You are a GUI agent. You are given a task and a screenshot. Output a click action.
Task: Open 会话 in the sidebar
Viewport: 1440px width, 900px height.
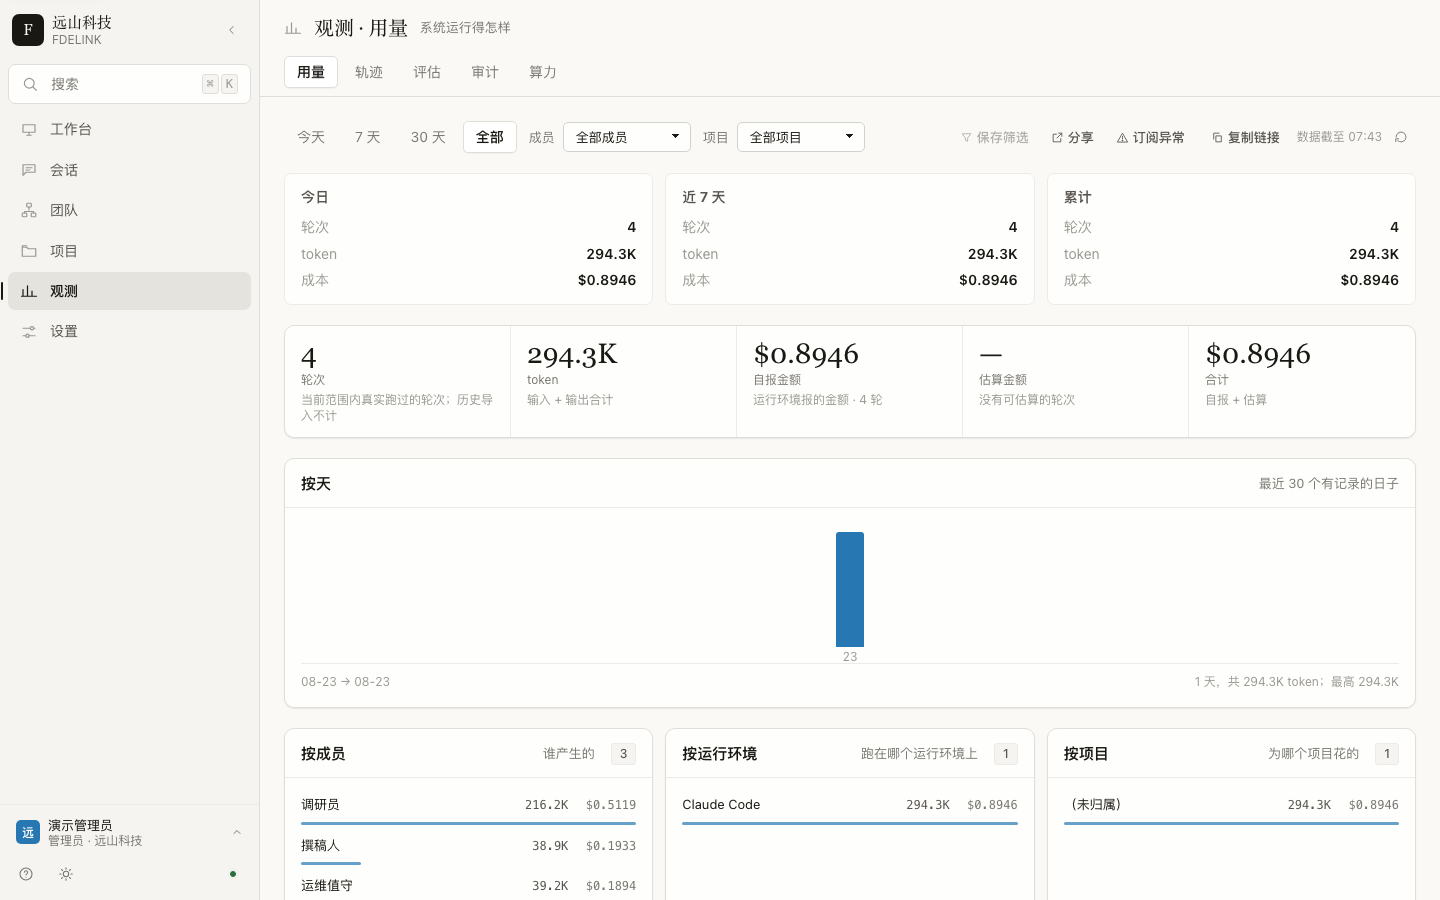[x=129, y=170]
